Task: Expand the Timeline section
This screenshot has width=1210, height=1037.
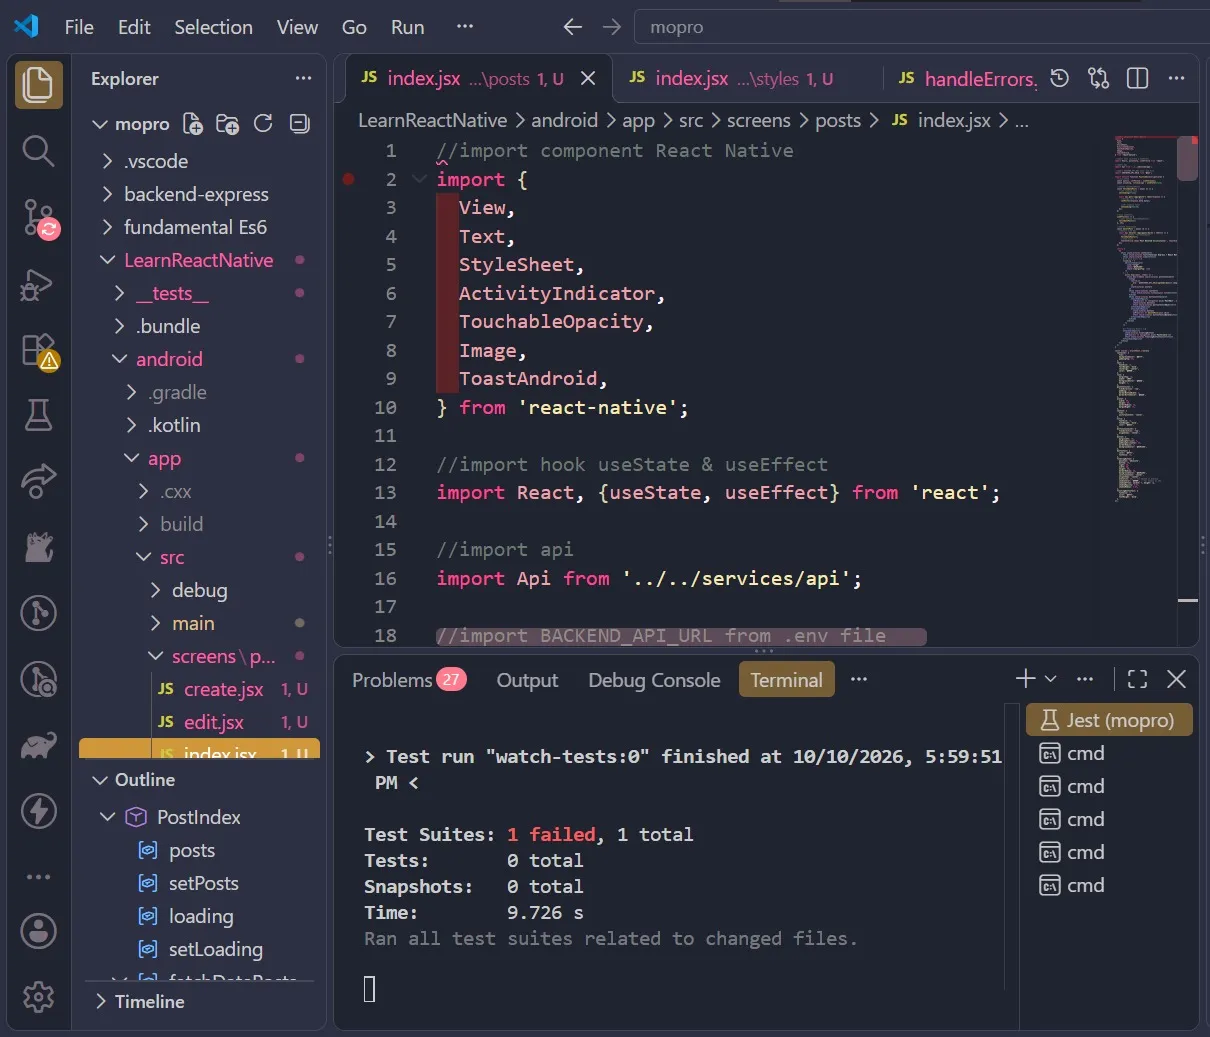Action: tap(200, 1001)
